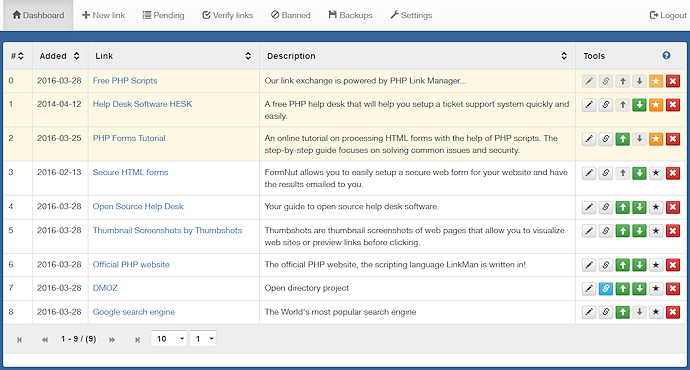690x370 pixels.
Task: Toggle reciprocal link icon for Secure HTML forms
Action: click(x=606, y=173)
